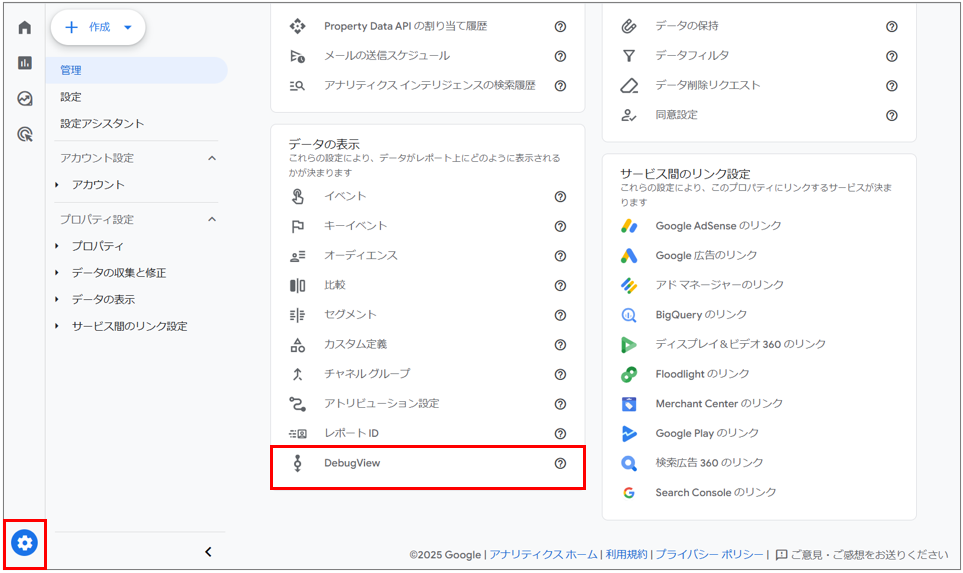
Task: Click the help icon beside カスタム定義
Action: click(560, 345)
